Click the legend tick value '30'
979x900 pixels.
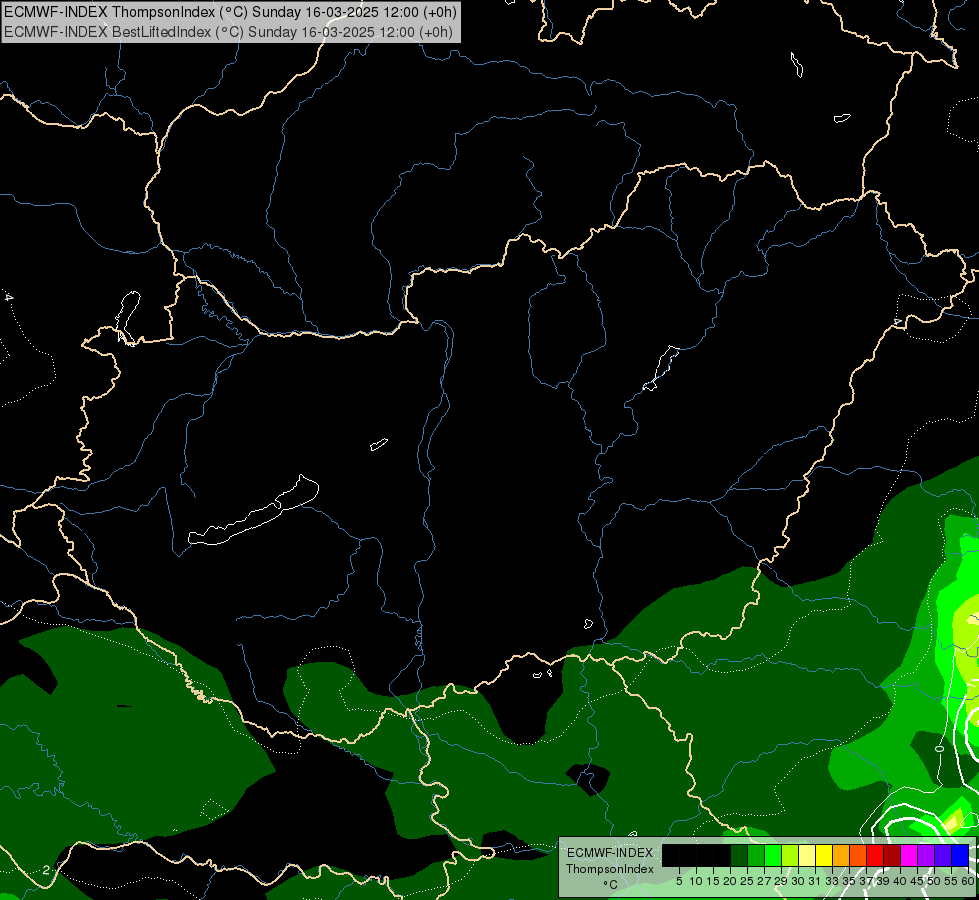point(798,881)
